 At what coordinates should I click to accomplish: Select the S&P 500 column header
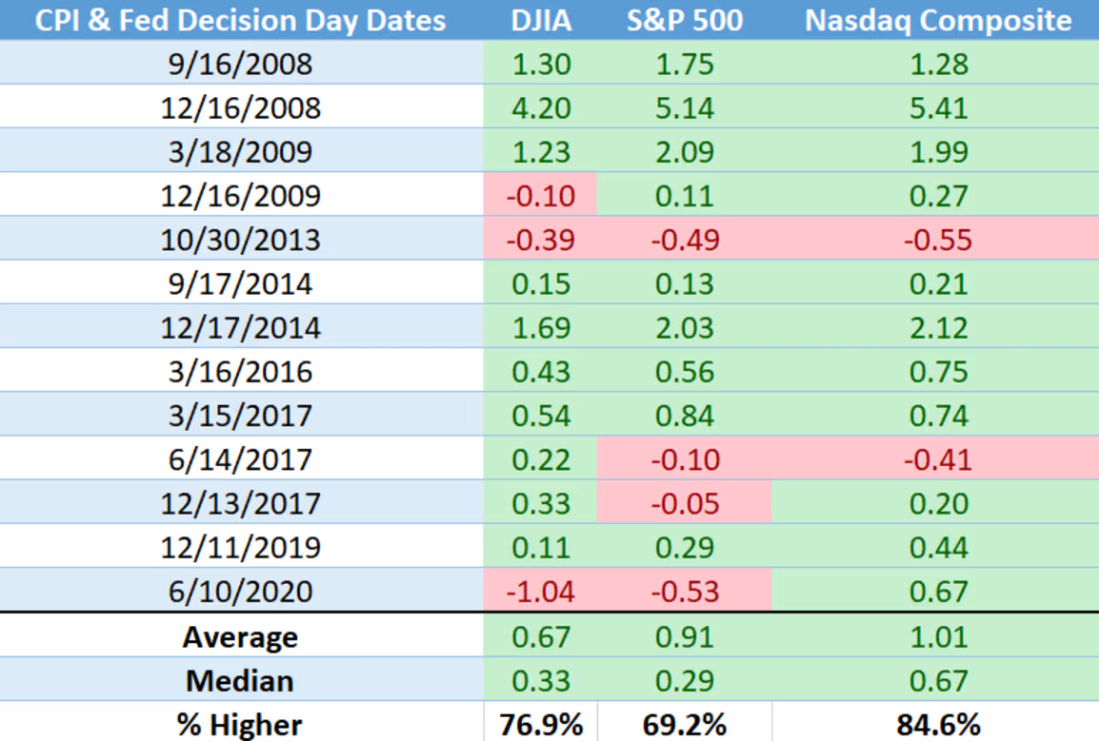coord(684,20)
